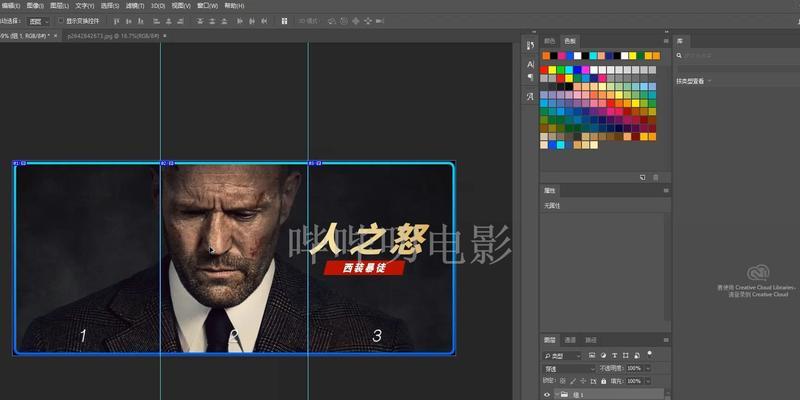Click the align bottom edges icon

(140, 21)
